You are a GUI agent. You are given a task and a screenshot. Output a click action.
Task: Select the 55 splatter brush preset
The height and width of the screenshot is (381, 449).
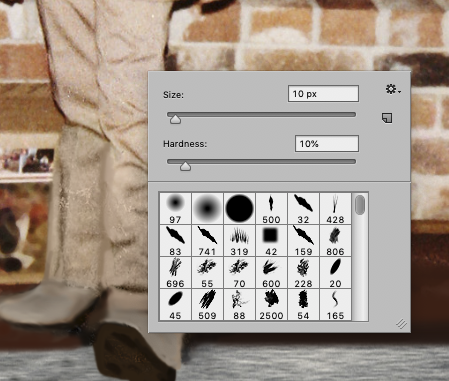(207, 272)
